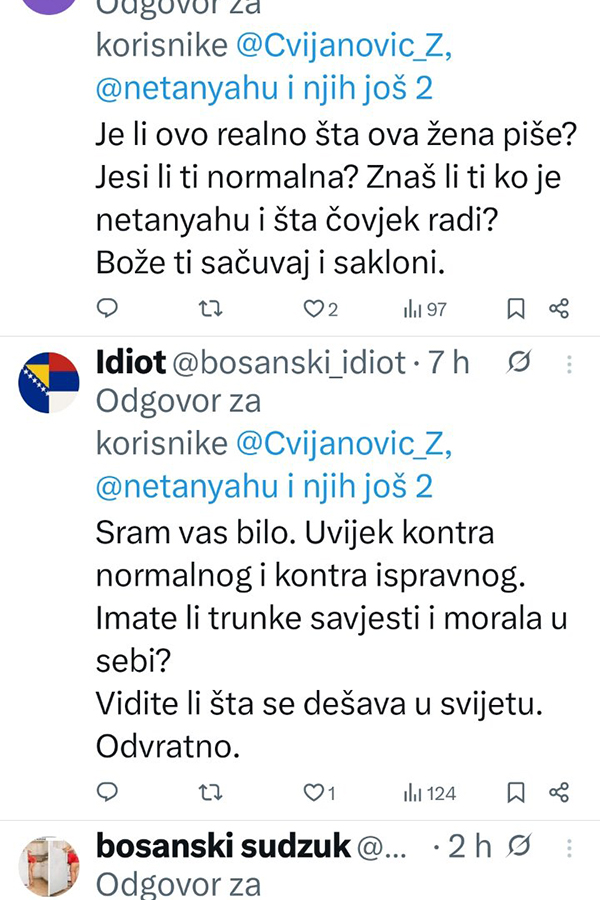Bookmark the tweet with 97 views
This screenshot has height=900, width=600.
pyautogui.click(x=516, y=309)
